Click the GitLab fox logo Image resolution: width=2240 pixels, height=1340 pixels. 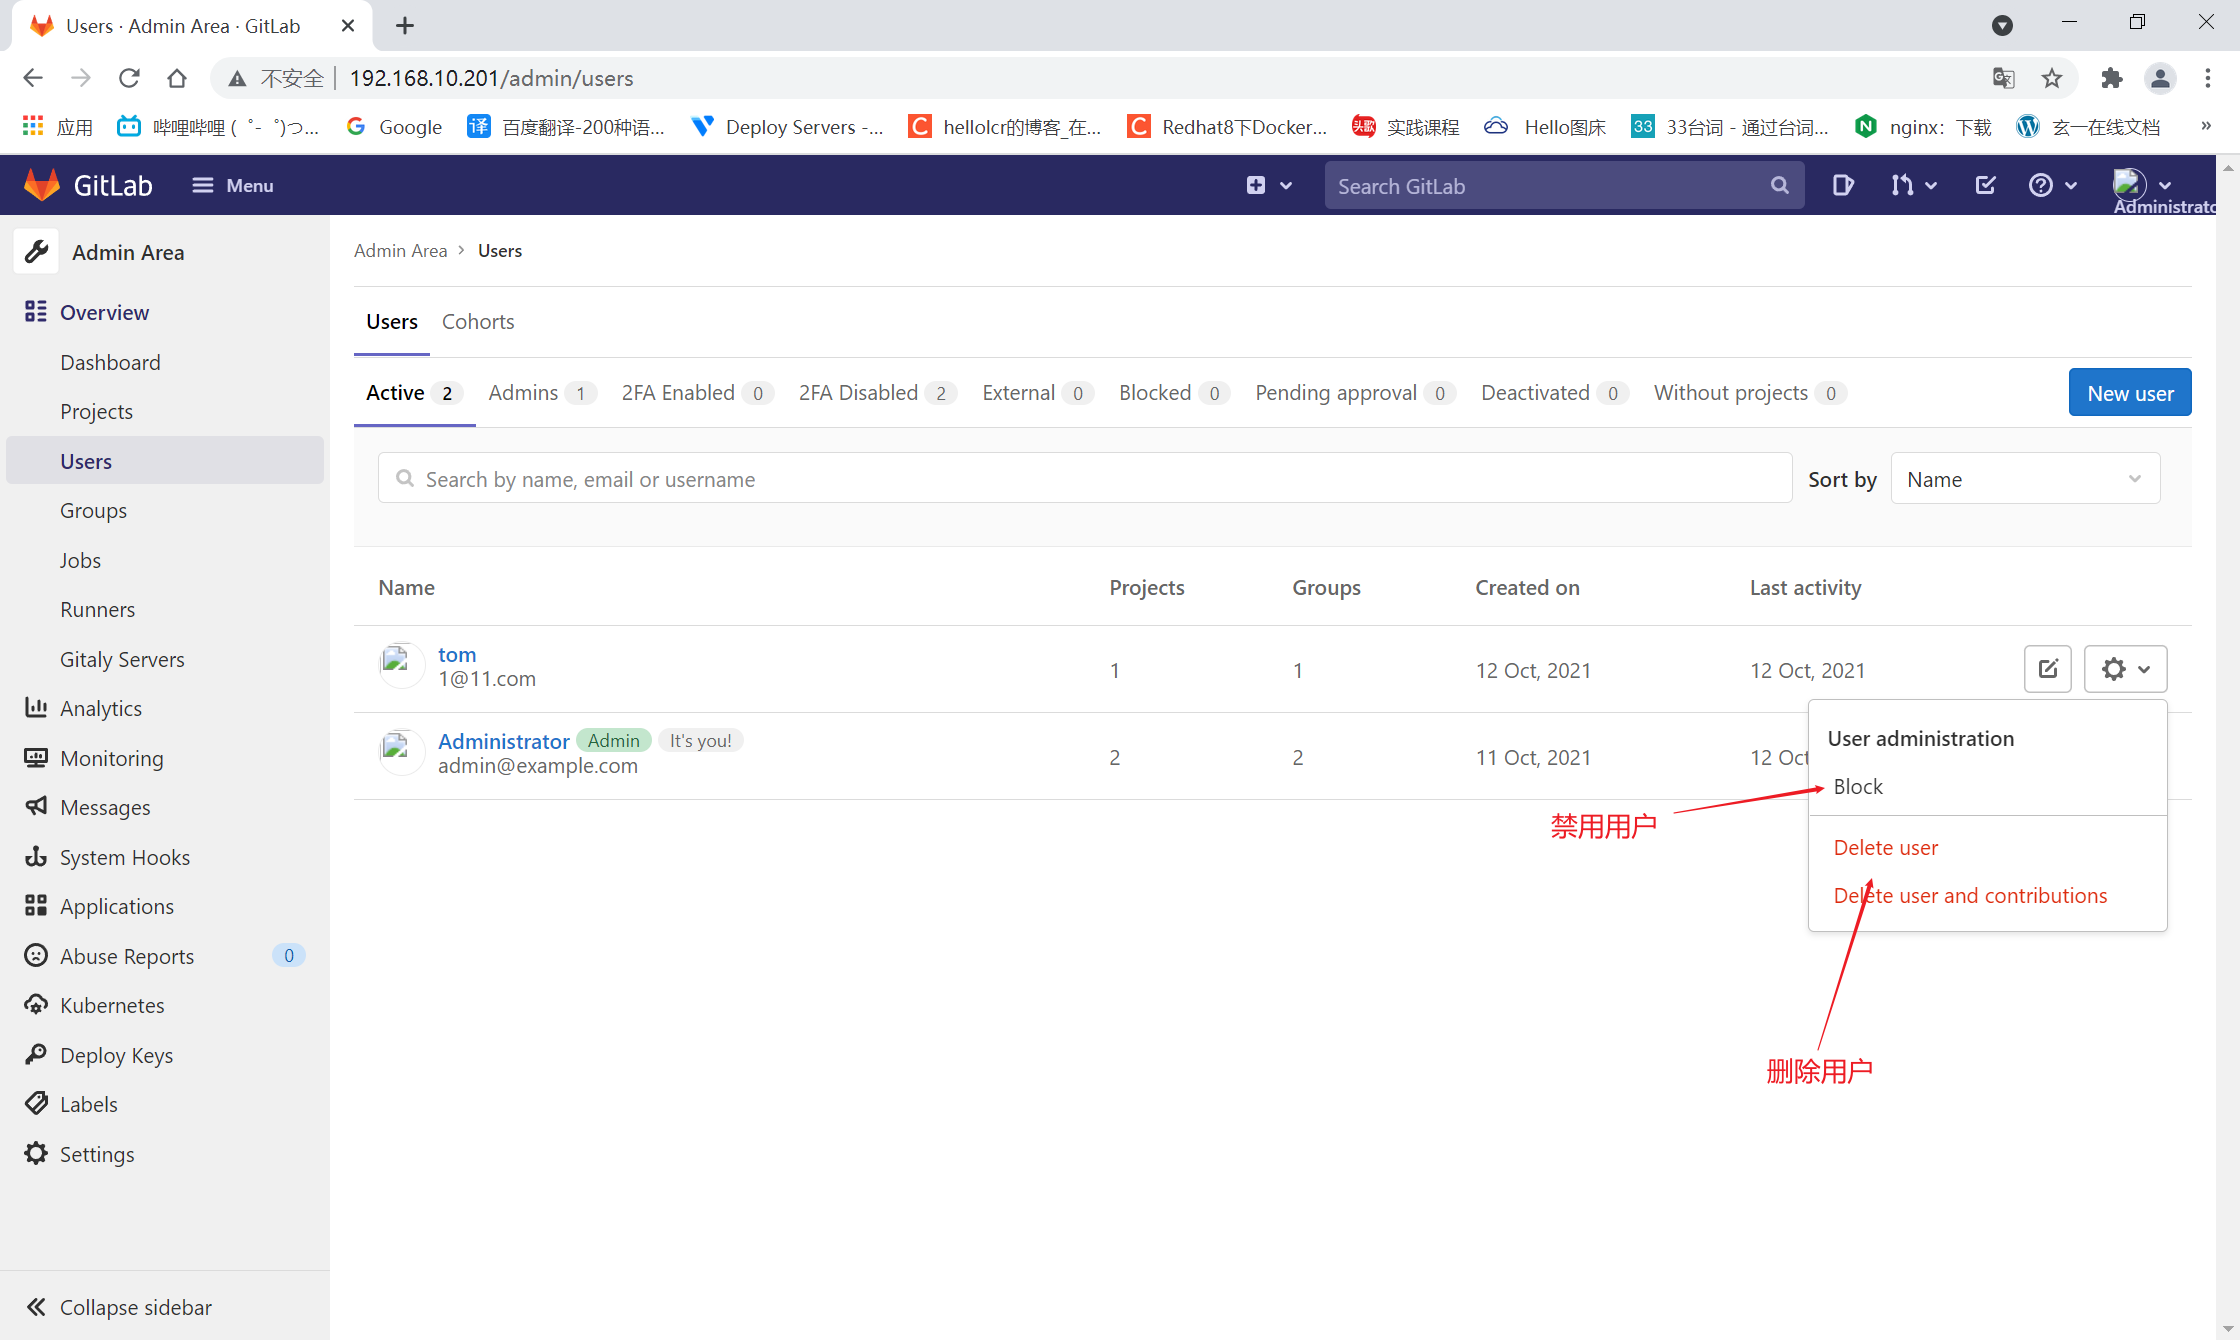point(42,185)
